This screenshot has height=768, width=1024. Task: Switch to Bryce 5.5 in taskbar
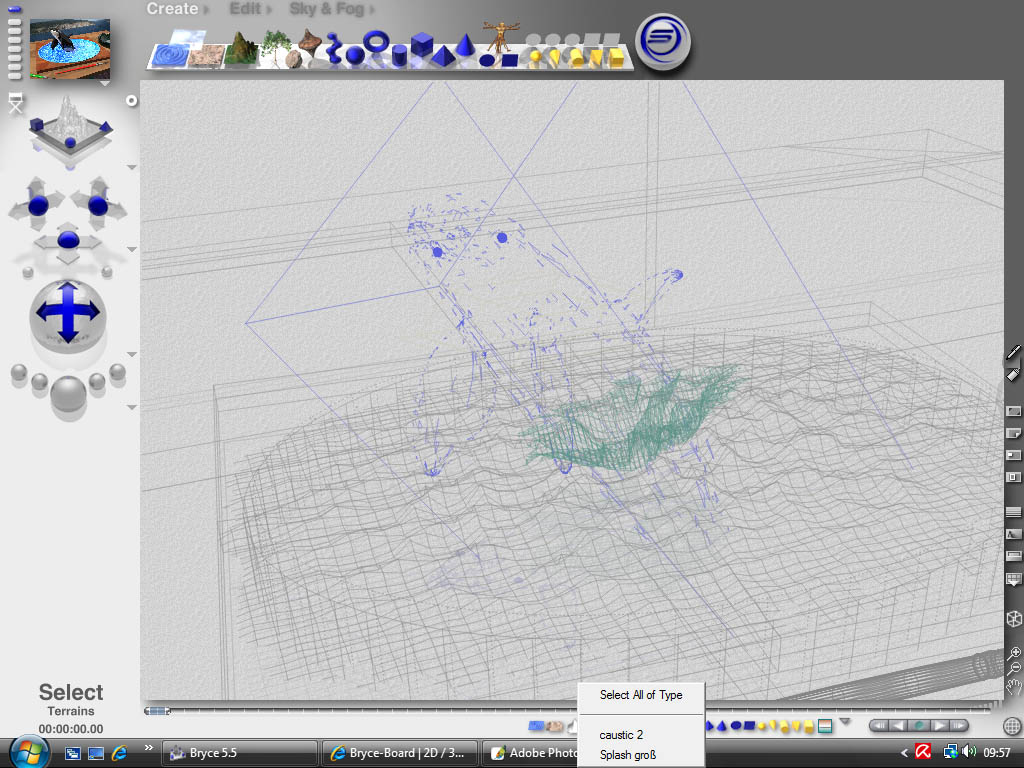239,753
